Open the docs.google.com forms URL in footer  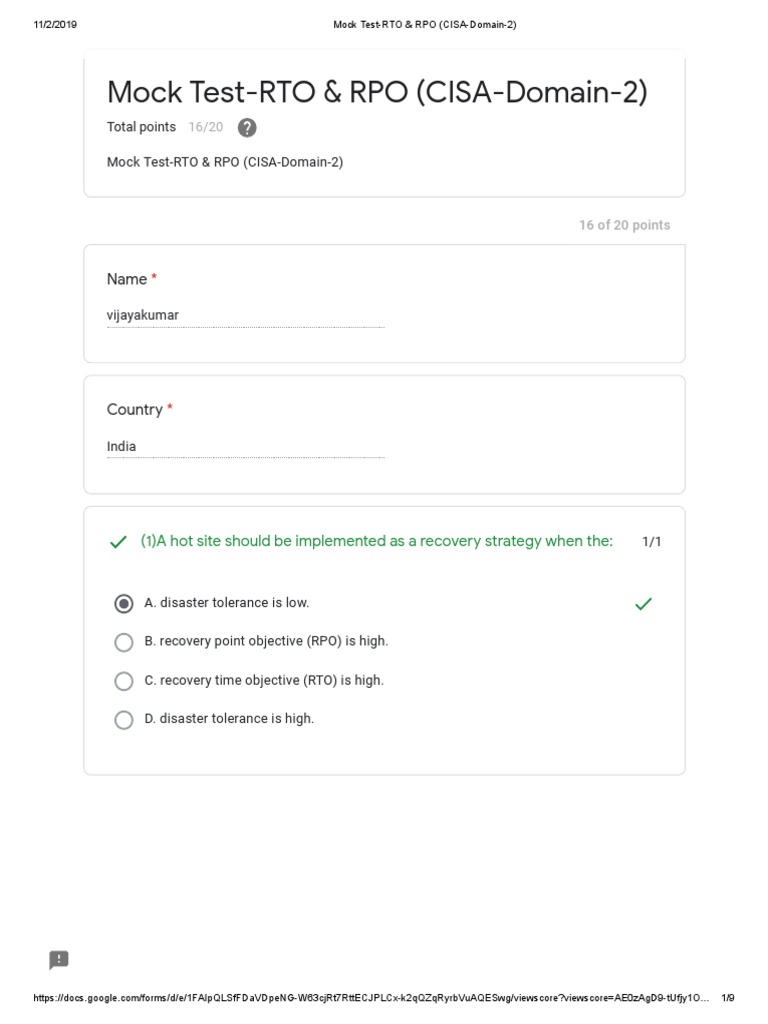(370, 998)
